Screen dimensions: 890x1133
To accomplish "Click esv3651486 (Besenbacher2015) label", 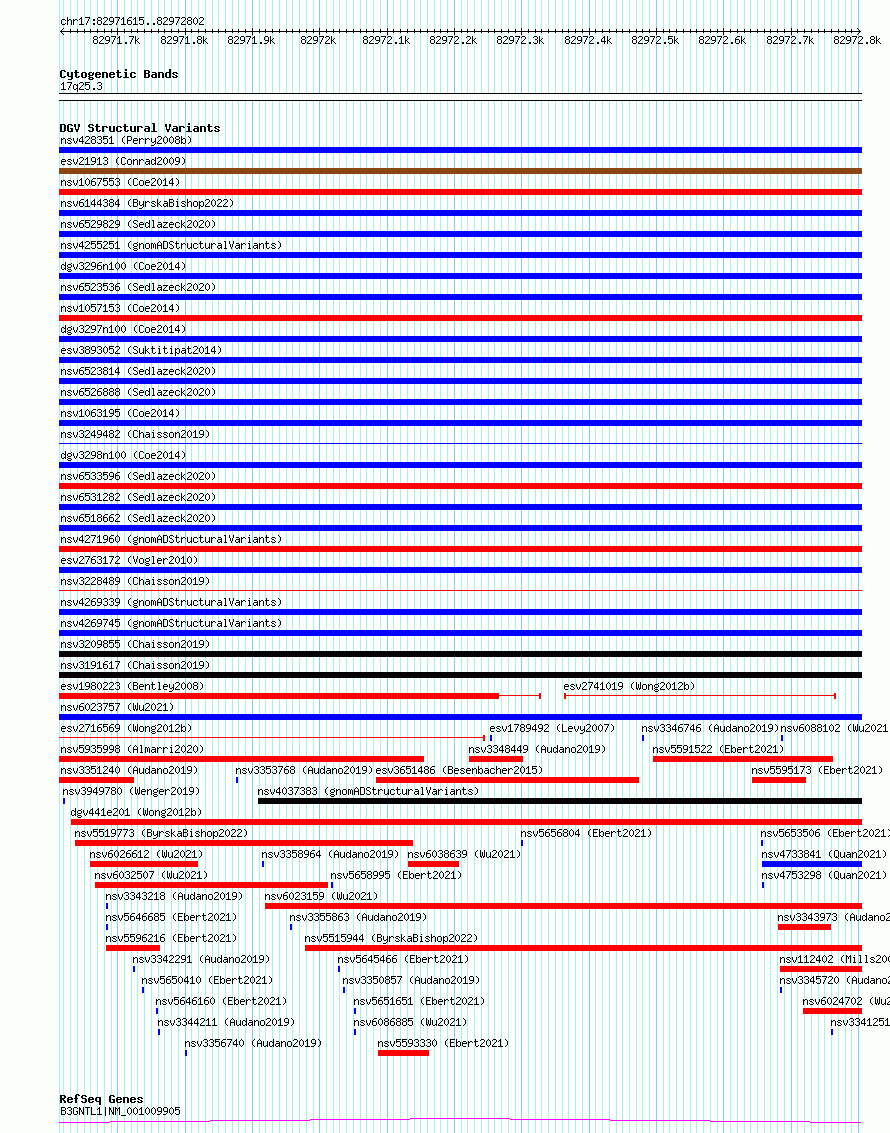I will (459, 770).
